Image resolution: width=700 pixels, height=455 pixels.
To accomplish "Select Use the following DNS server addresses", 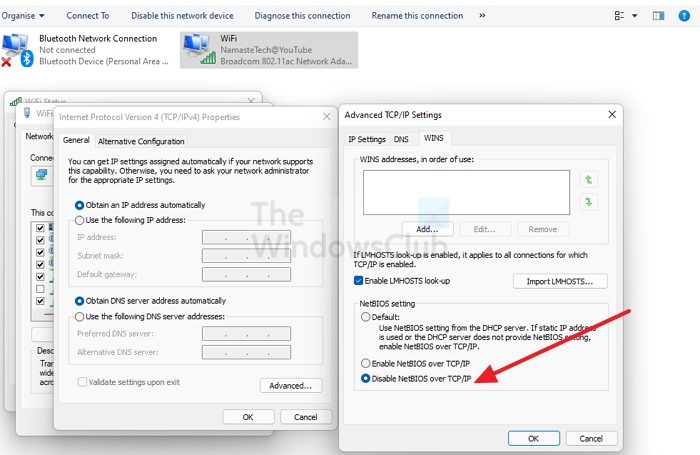I will 79,317.
